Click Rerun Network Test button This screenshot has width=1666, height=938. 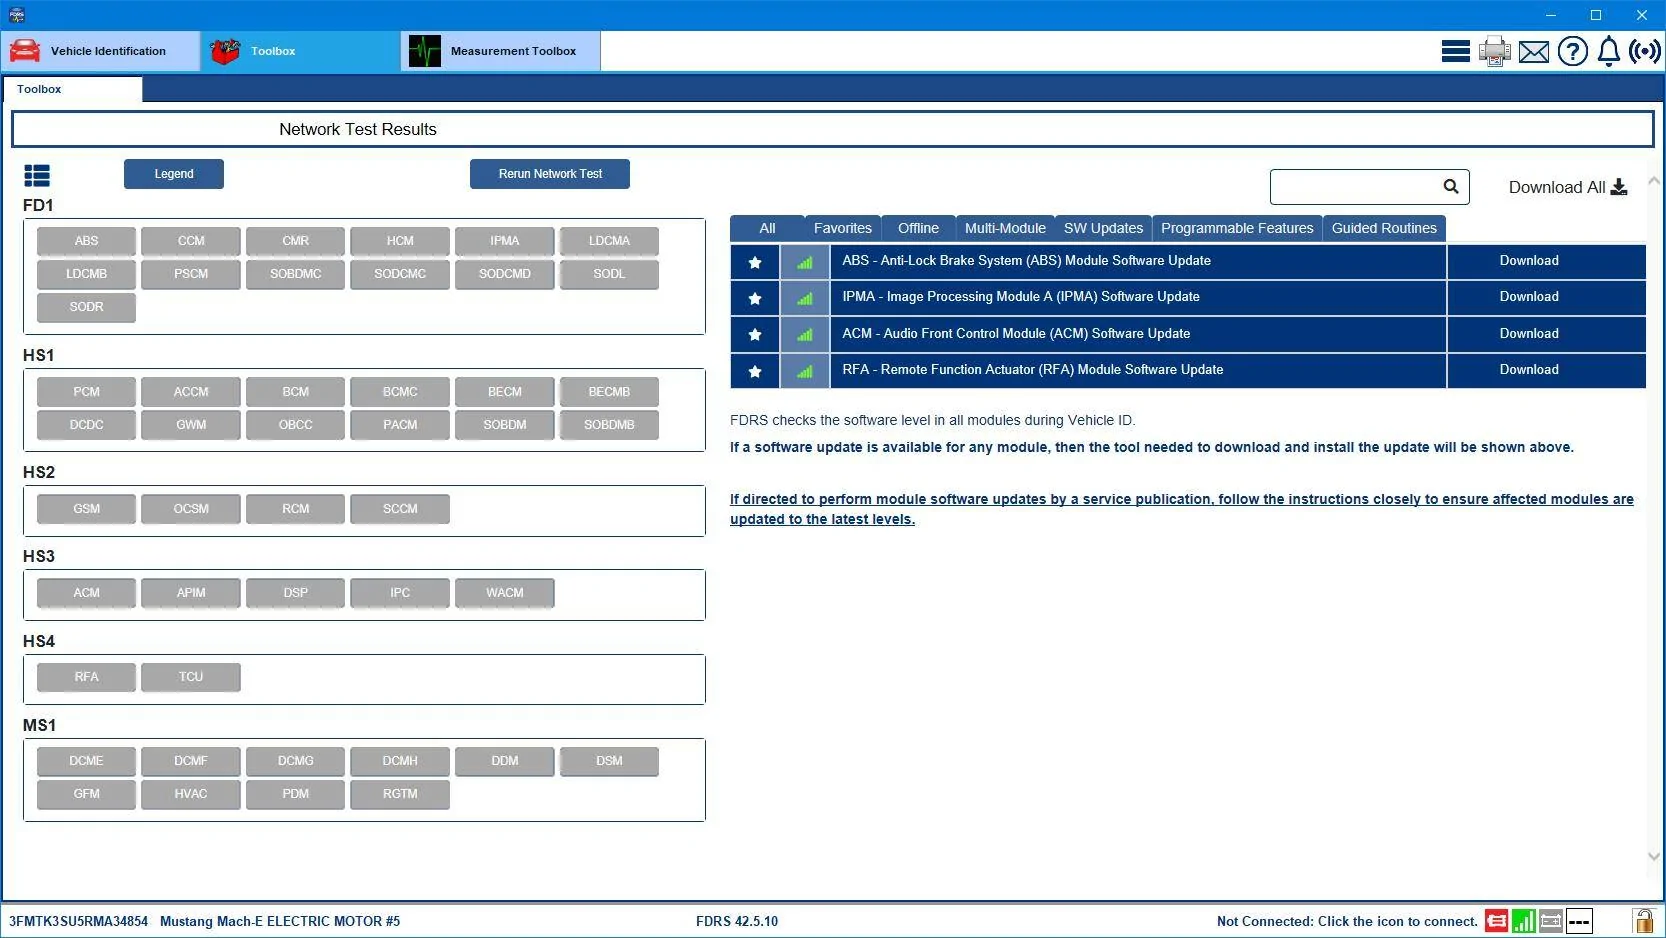coord(550,174)
